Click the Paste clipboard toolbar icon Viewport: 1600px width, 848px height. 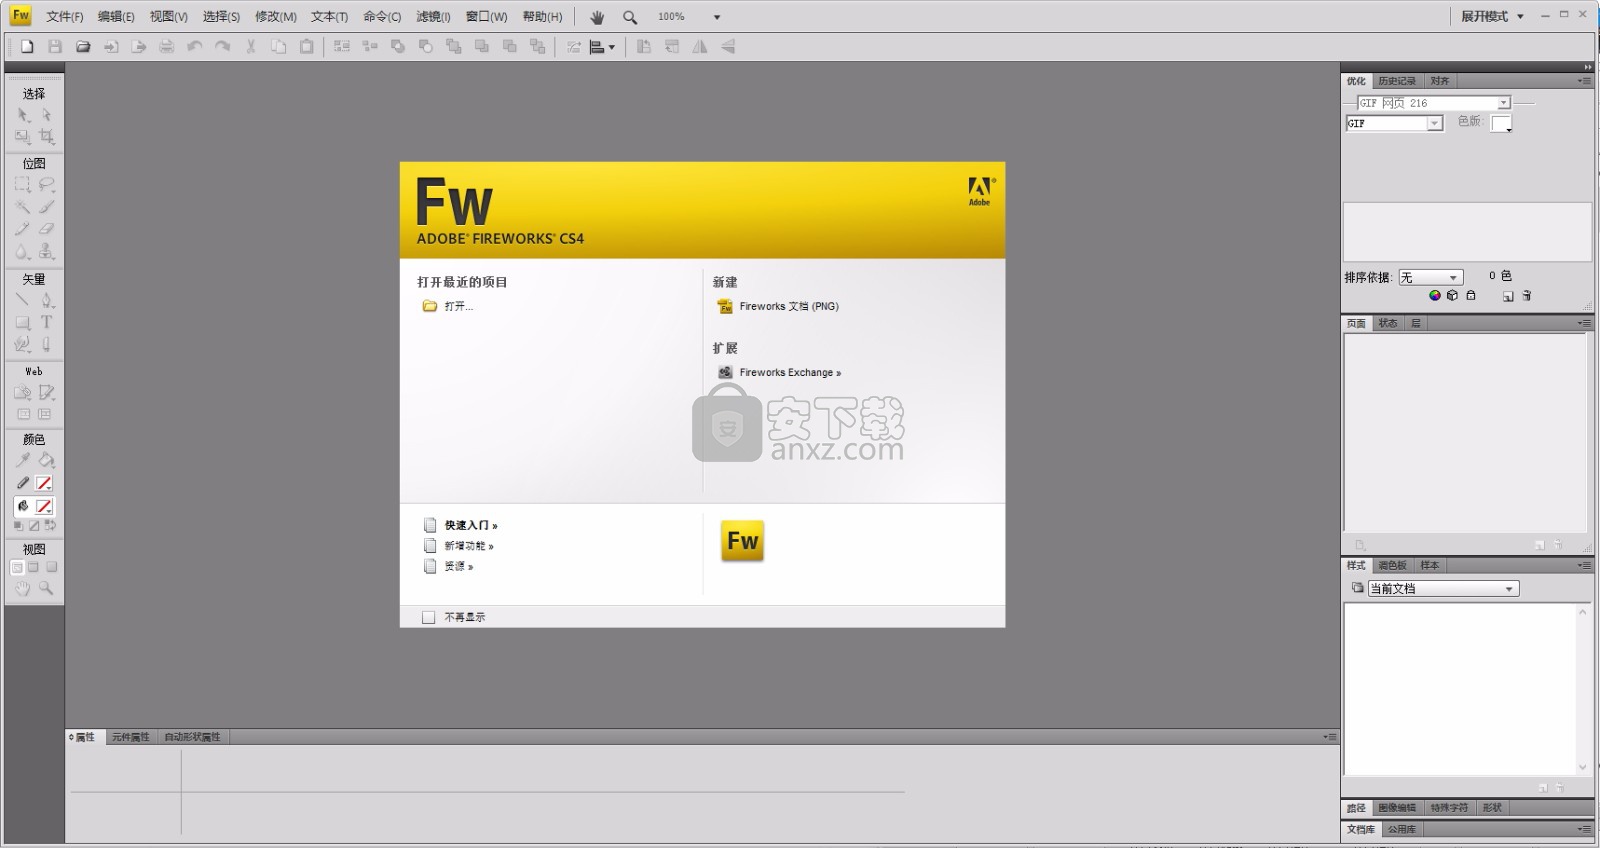point(307,46)
